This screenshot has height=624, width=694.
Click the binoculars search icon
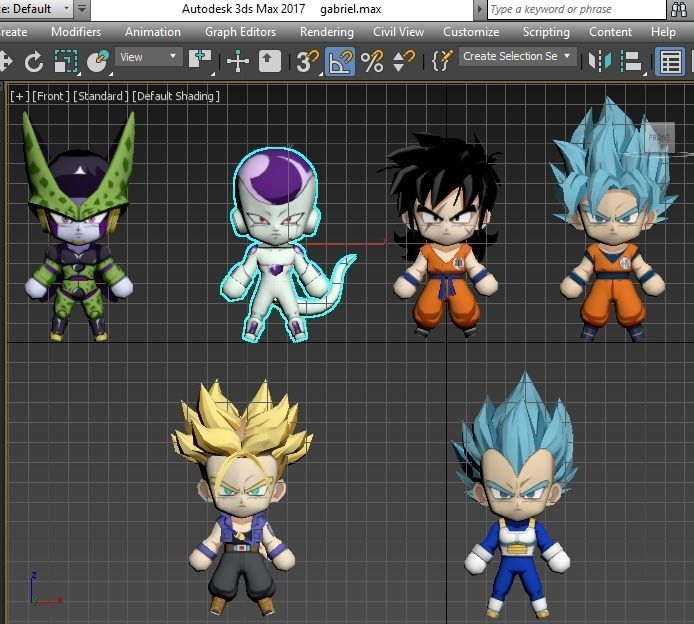679,9
